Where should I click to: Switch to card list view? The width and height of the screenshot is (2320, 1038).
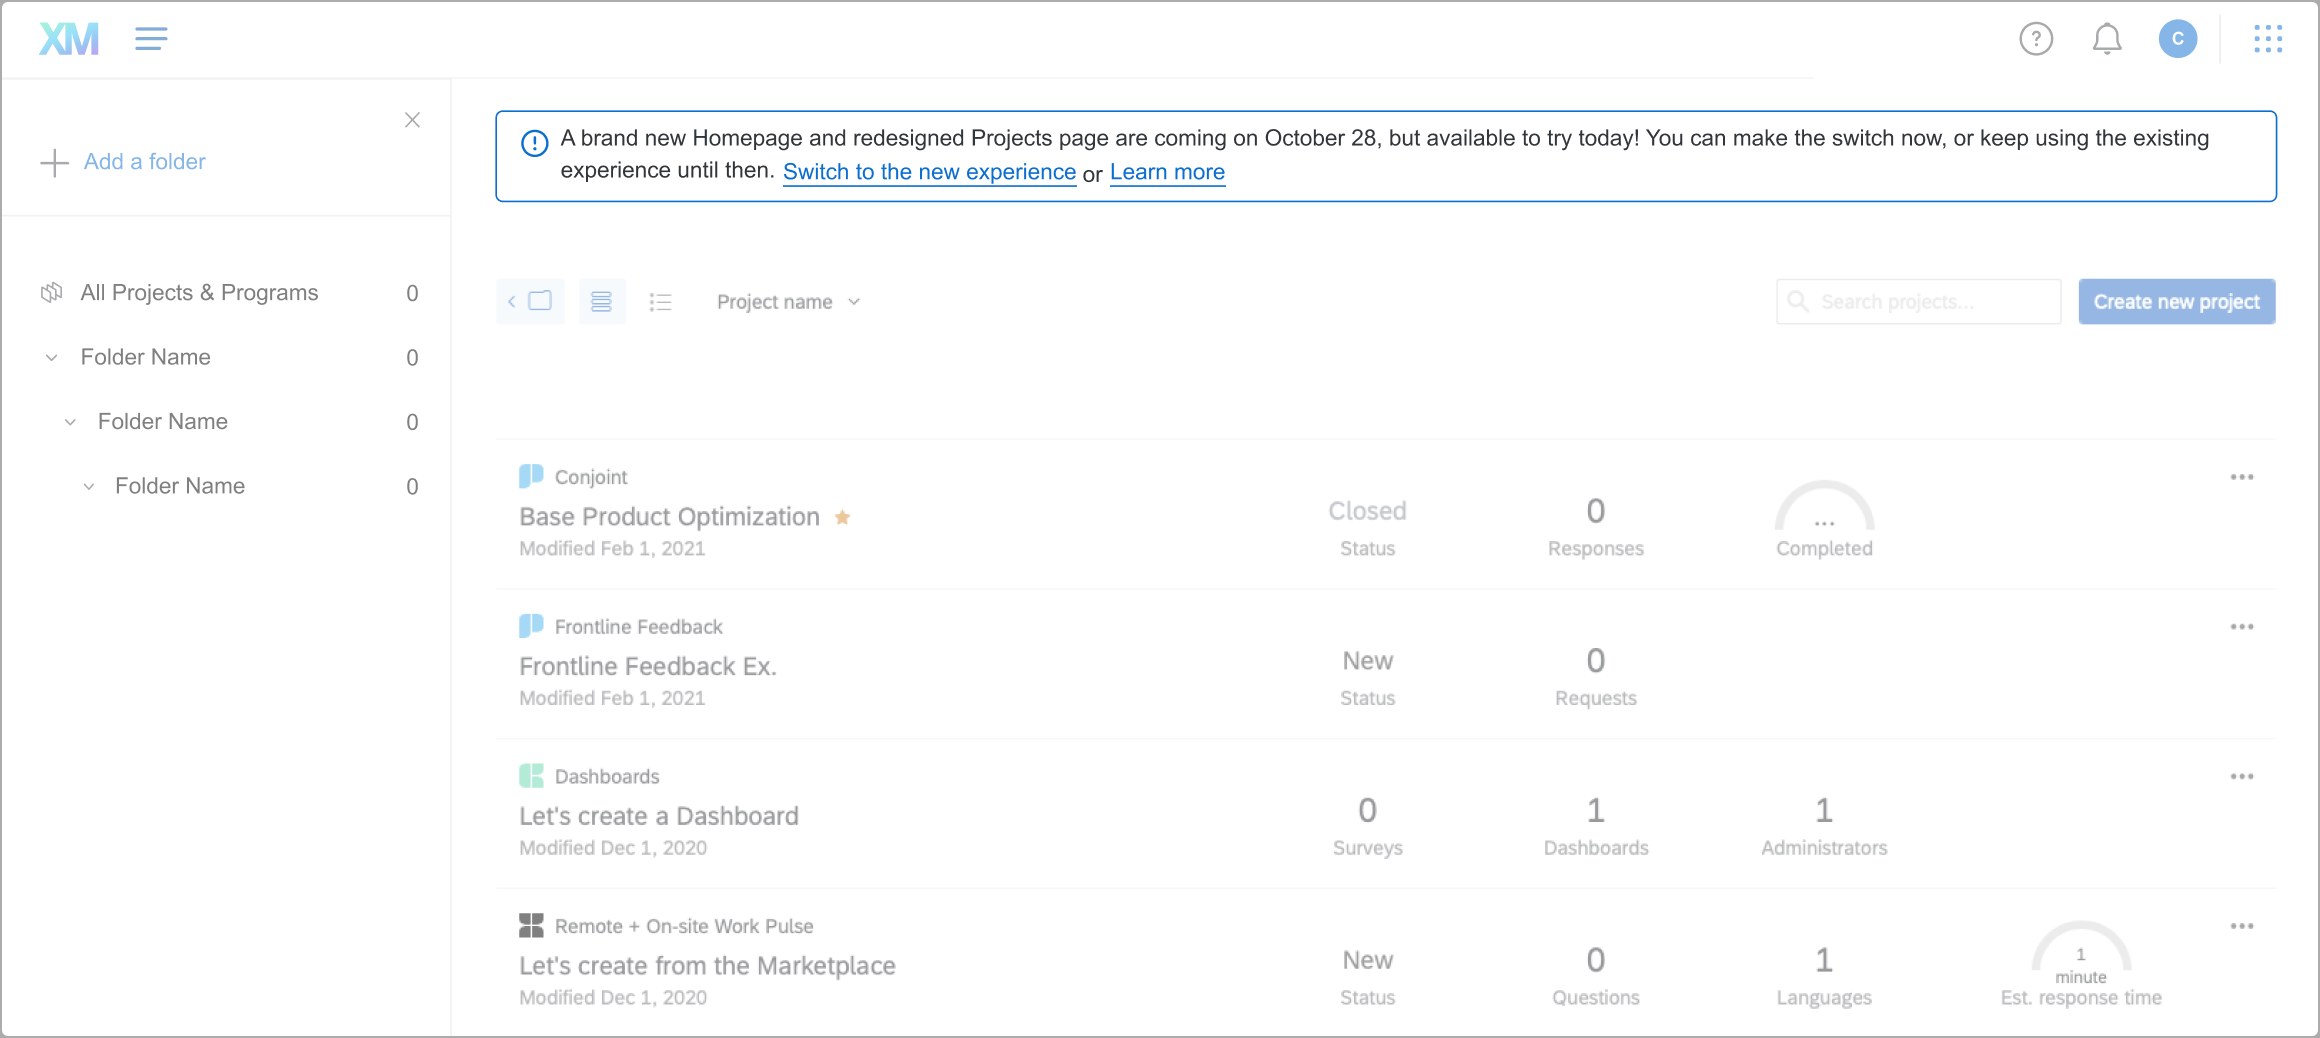coord(601,301)
